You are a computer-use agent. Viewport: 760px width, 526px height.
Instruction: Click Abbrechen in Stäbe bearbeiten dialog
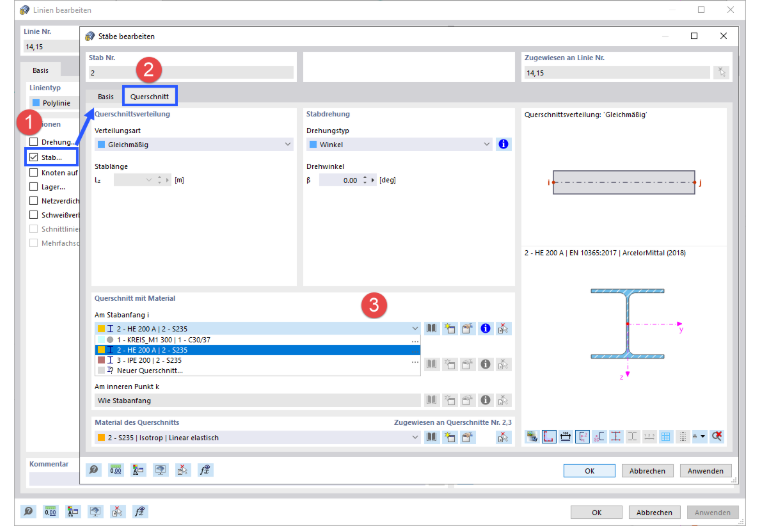pos(647,471)
